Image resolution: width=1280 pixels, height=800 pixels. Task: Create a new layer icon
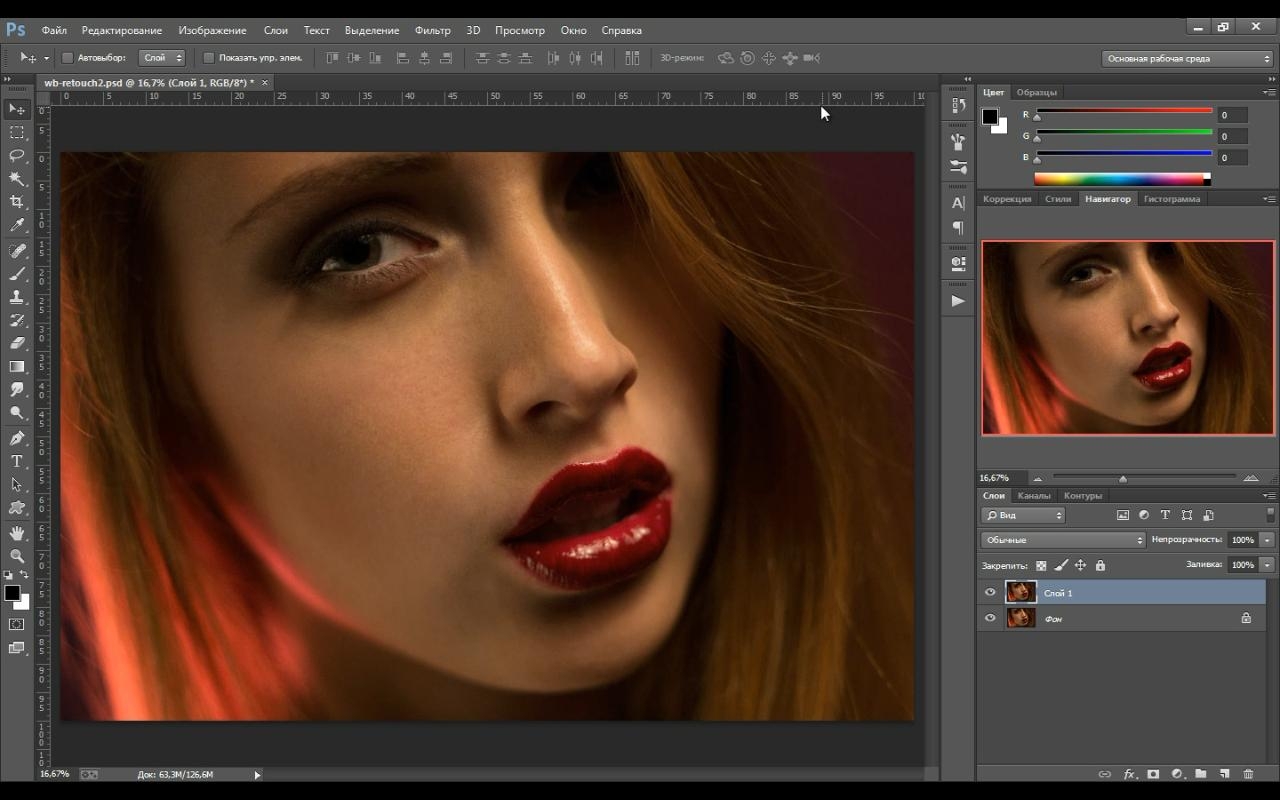pos(1224,774)
